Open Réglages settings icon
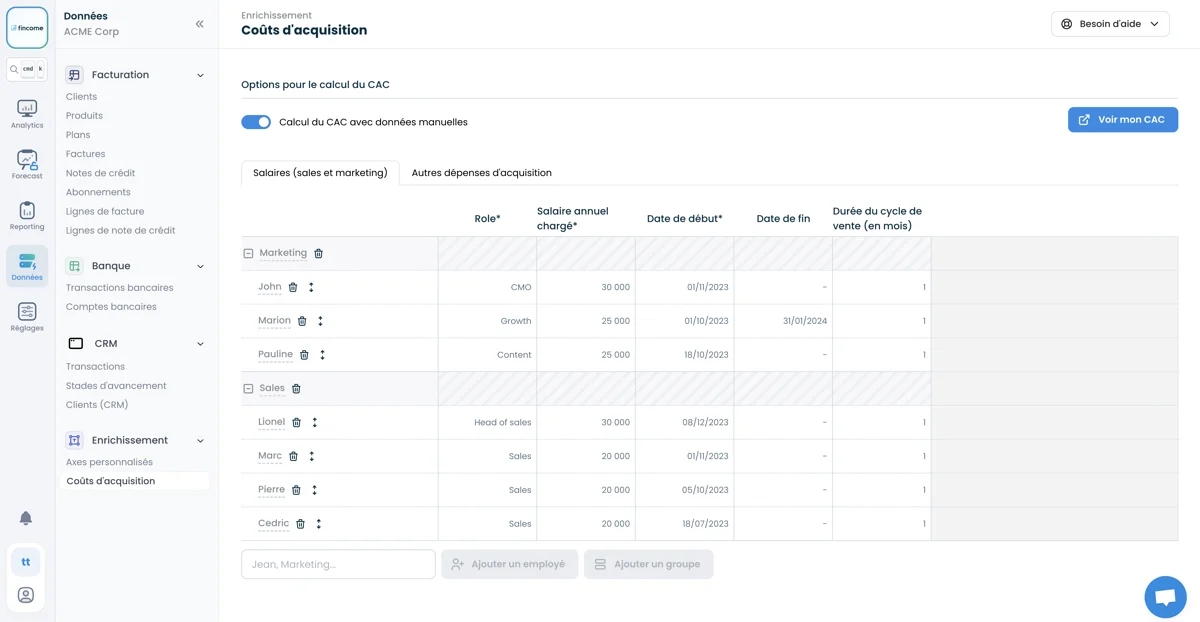This screenshot has width=1200, height=622. (x=27, y=317)
